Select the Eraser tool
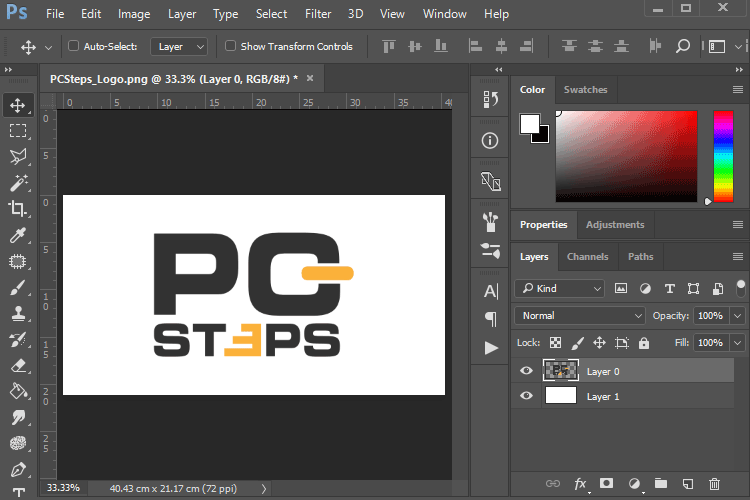The width and height of the screenshot is (750, 500). pyautogui.click(x=18, y=366)
